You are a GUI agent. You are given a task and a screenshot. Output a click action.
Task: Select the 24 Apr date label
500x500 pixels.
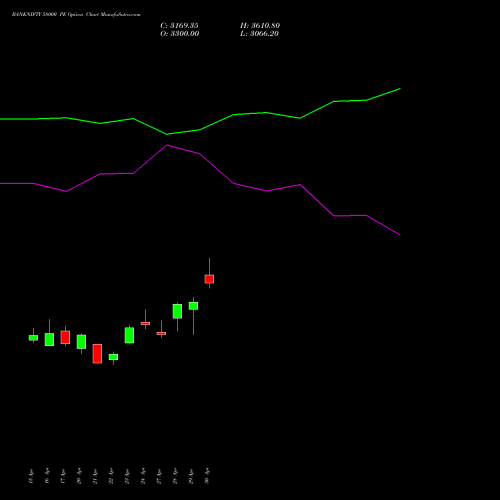click(143, 476)
